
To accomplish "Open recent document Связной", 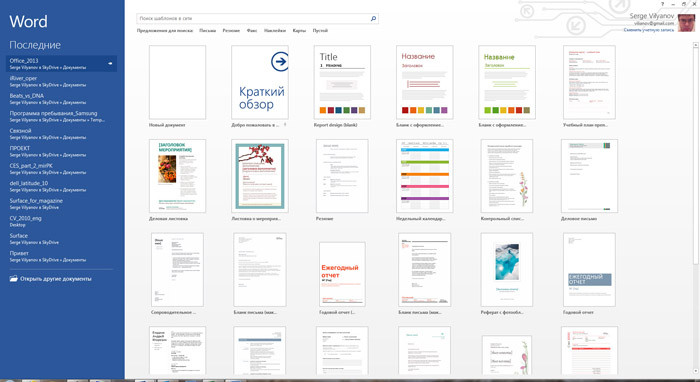I will (x=61, y=134).
